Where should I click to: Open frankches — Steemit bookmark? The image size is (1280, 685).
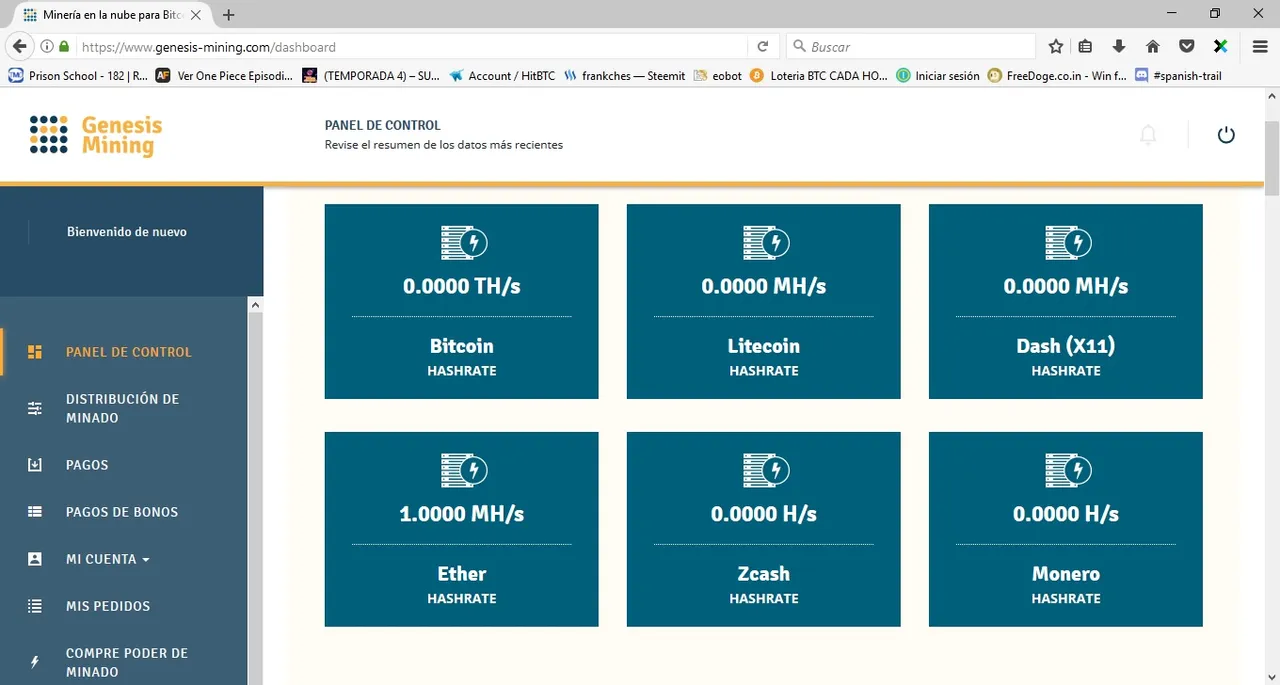[625, 75]
